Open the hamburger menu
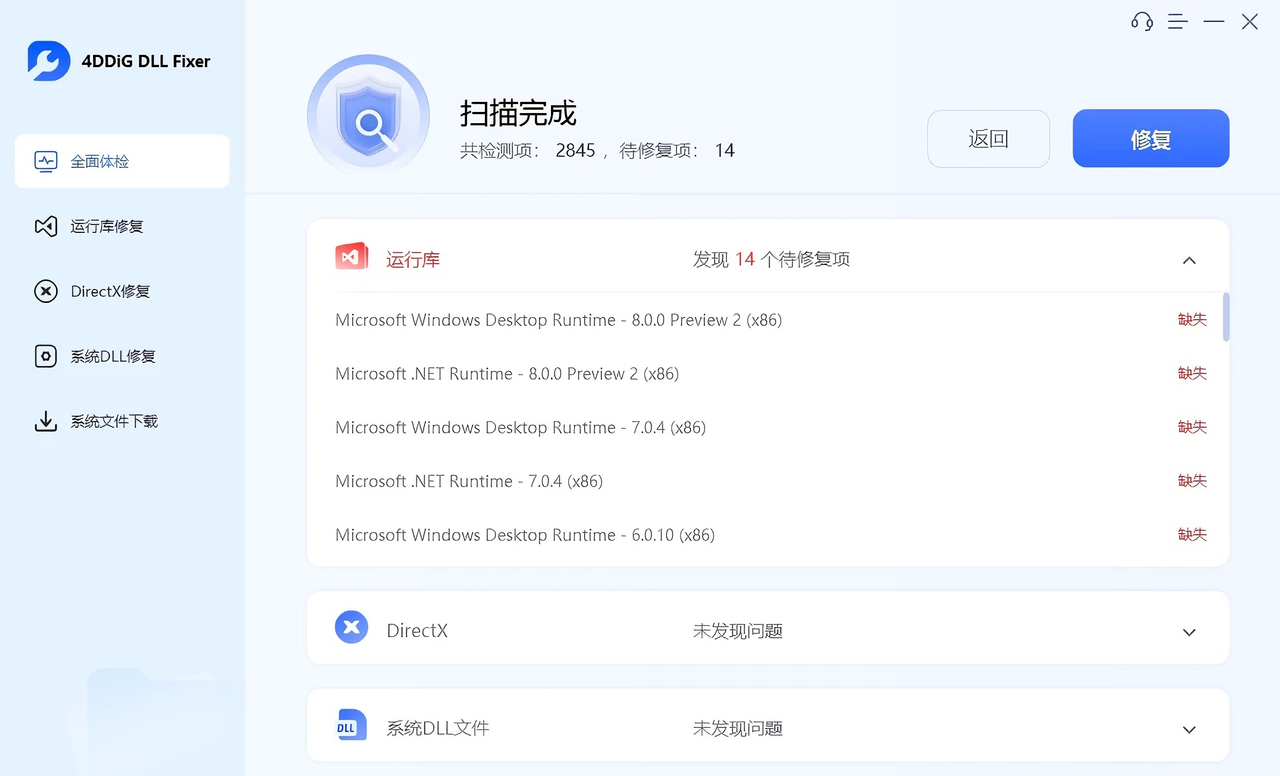This screenshot has width=1280, height=776. pos(1177,21)
